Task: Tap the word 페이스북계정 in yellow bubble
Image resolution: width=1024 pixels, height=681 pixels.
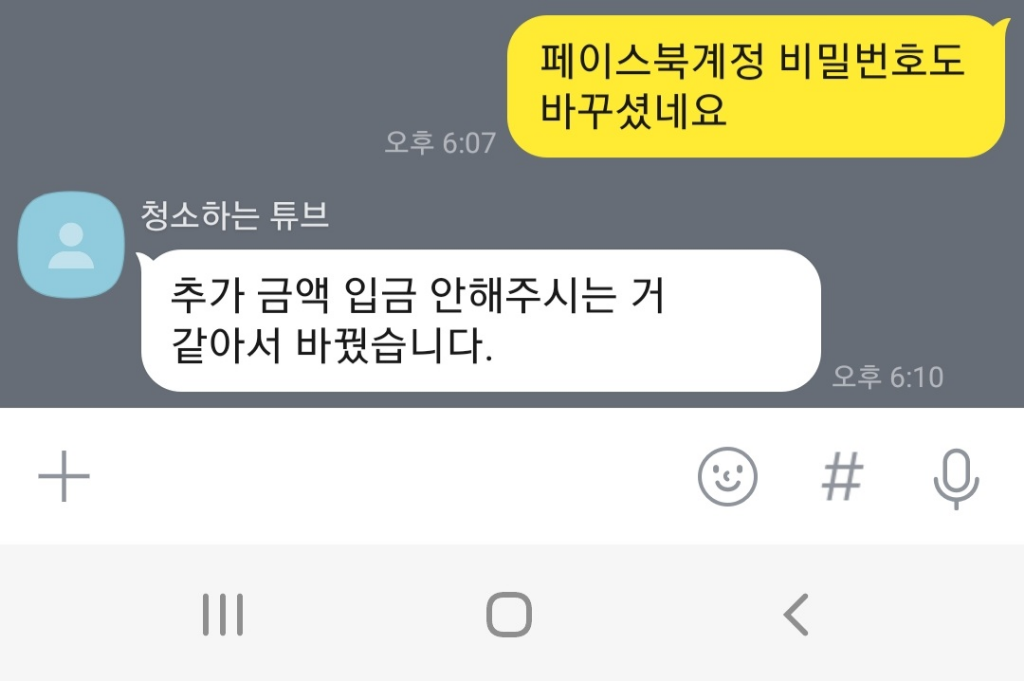Action: [x=652, y=61]
